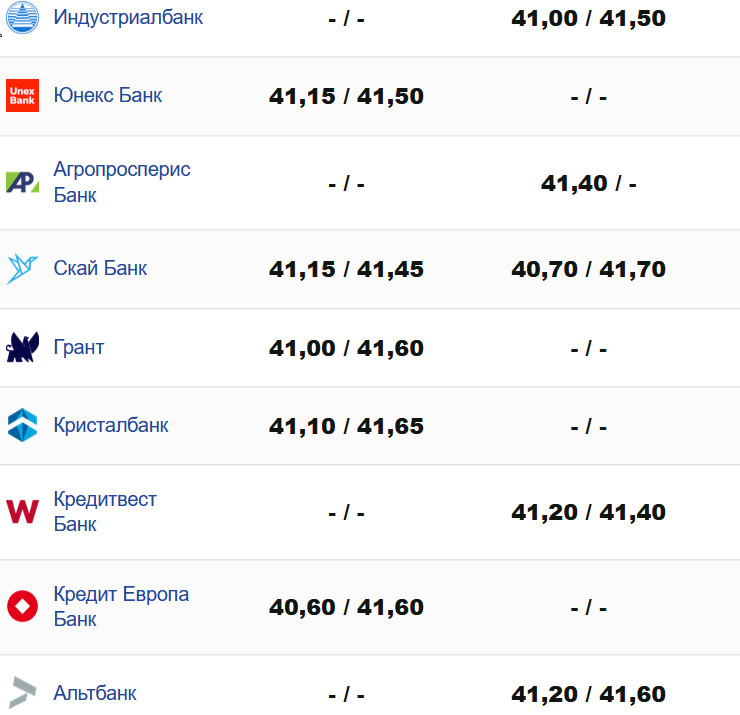Click Кредит Европа Банк rate 40,60 / 41,60

[x=346, y=607]
